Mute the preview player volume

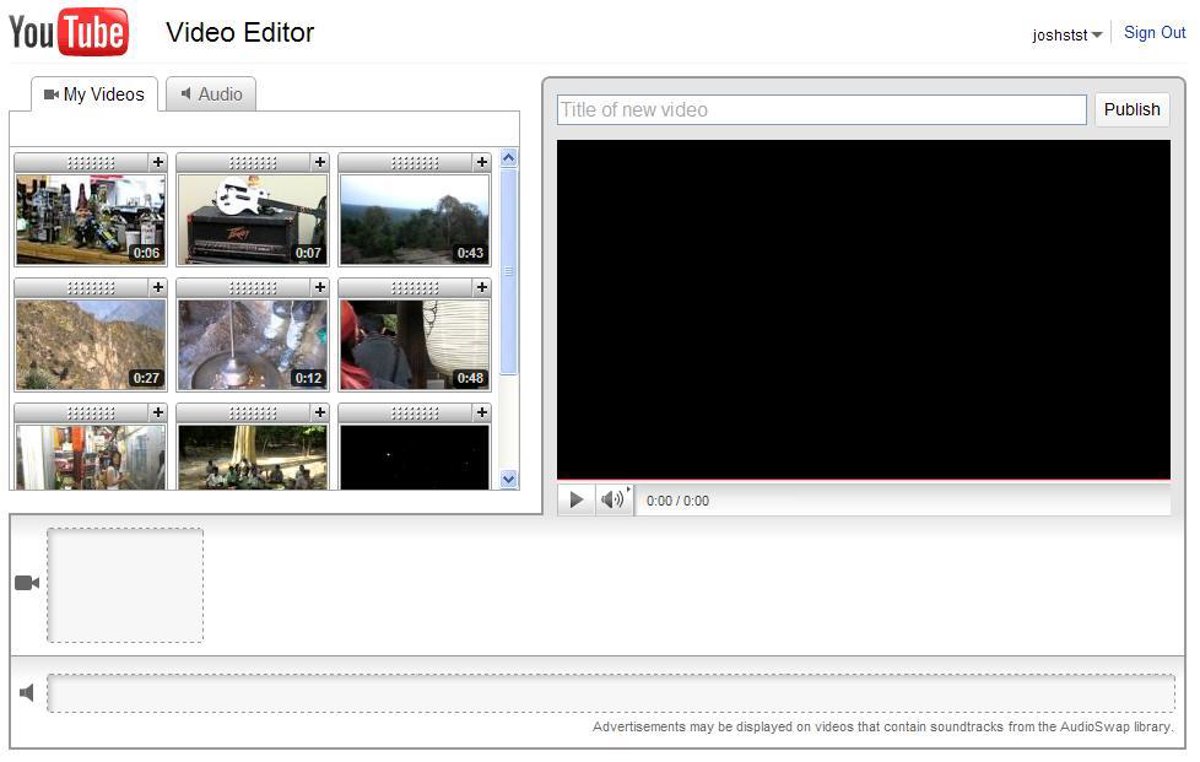point(610,500)
